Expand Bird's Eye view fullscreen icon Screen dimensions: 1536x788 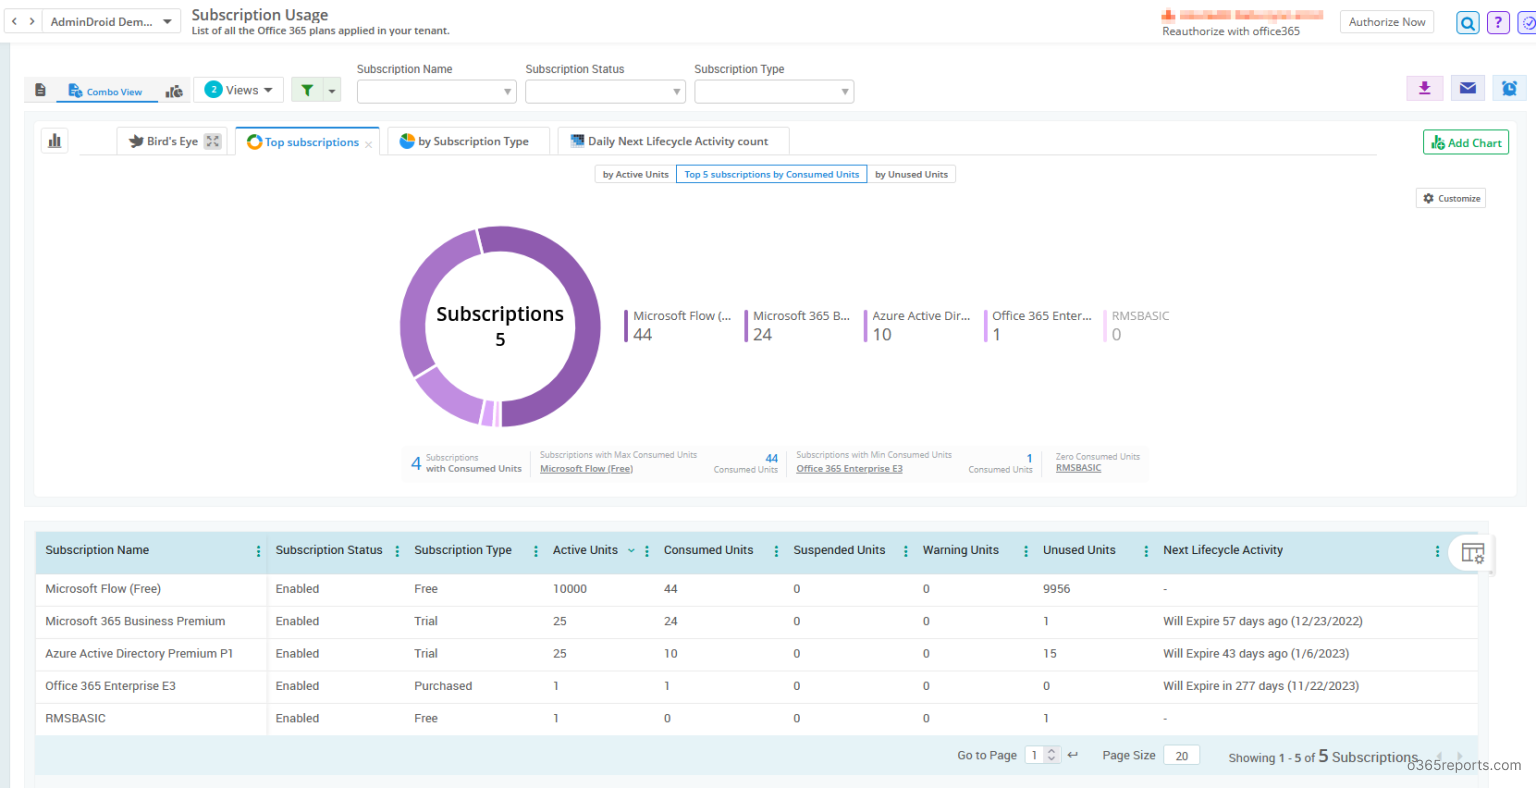213,142
